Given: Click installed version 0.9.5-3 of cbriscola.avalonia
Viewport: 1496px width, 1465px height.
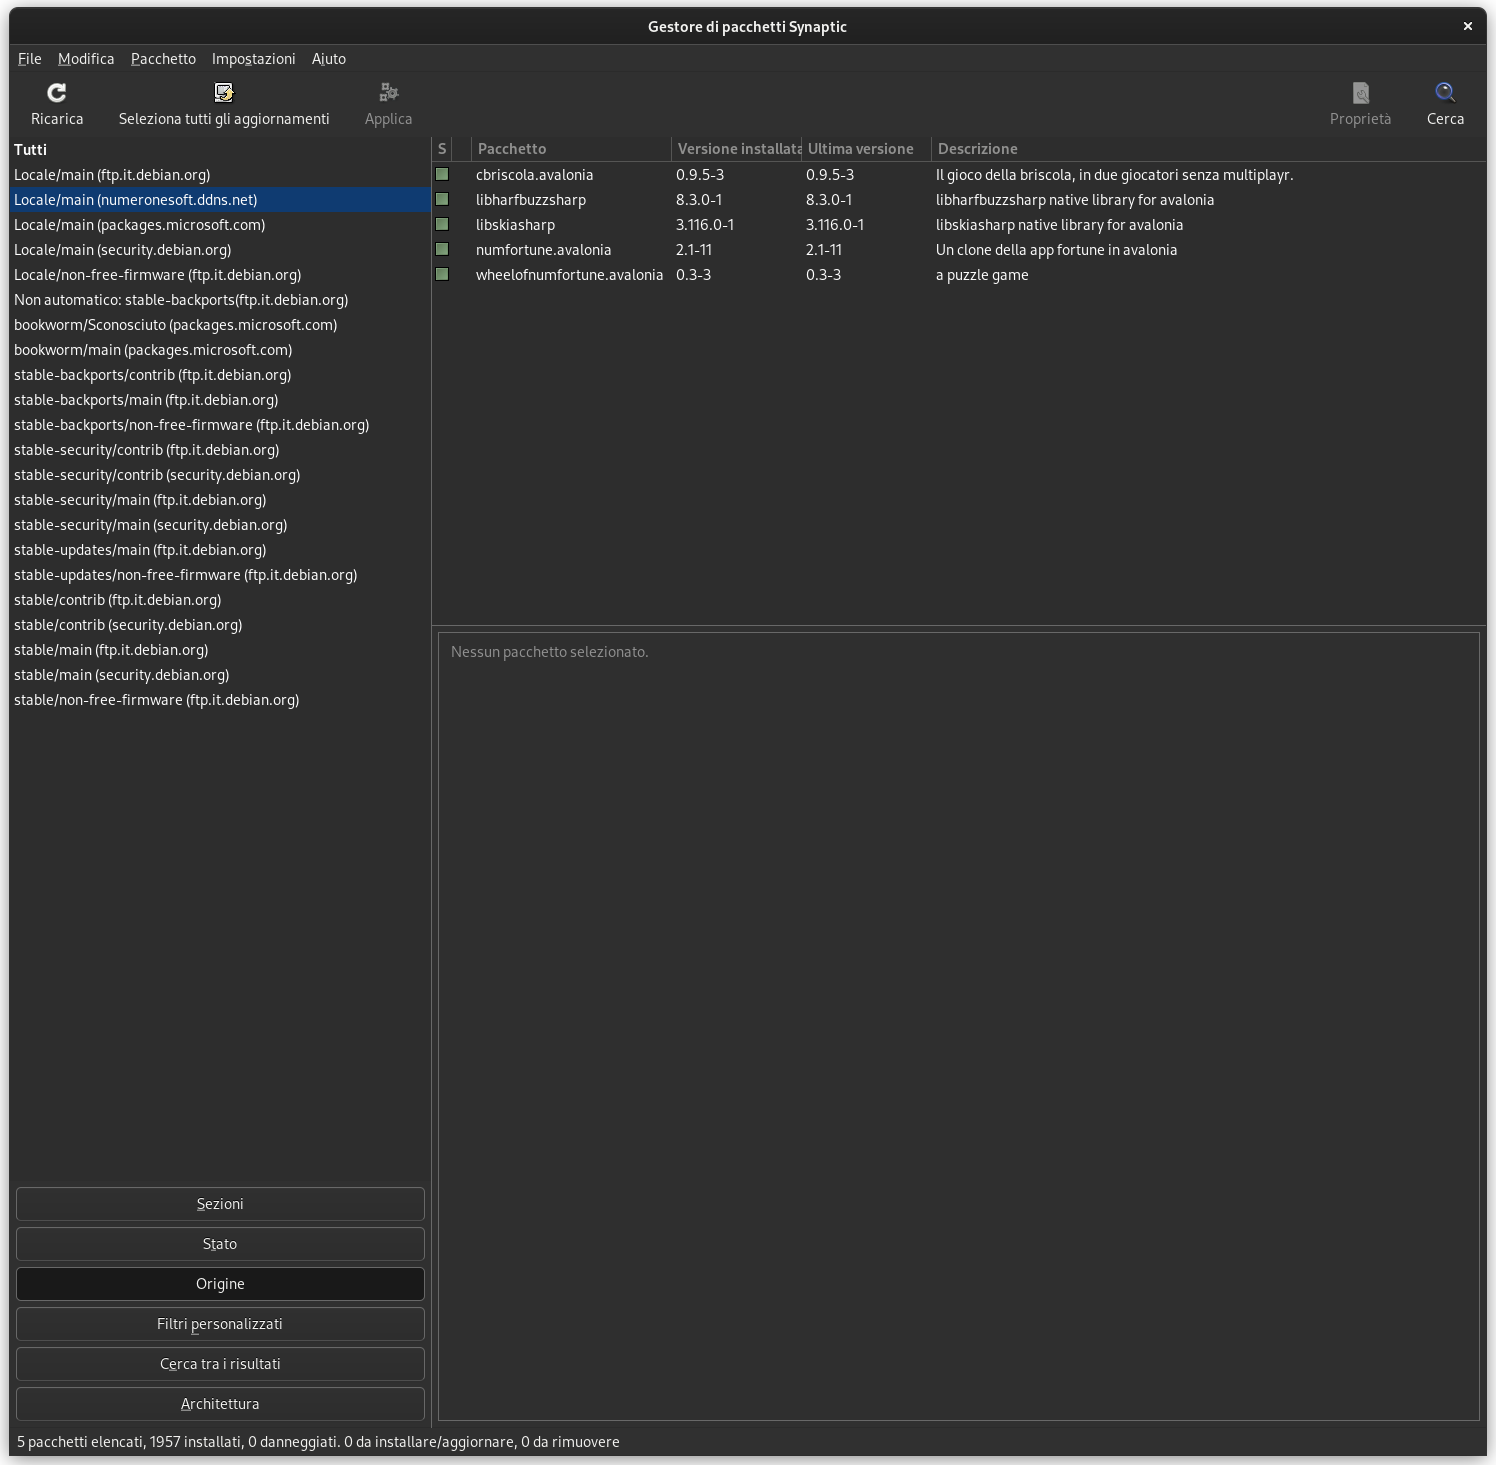Looking at the screenshot, I should tap(700, 175).
